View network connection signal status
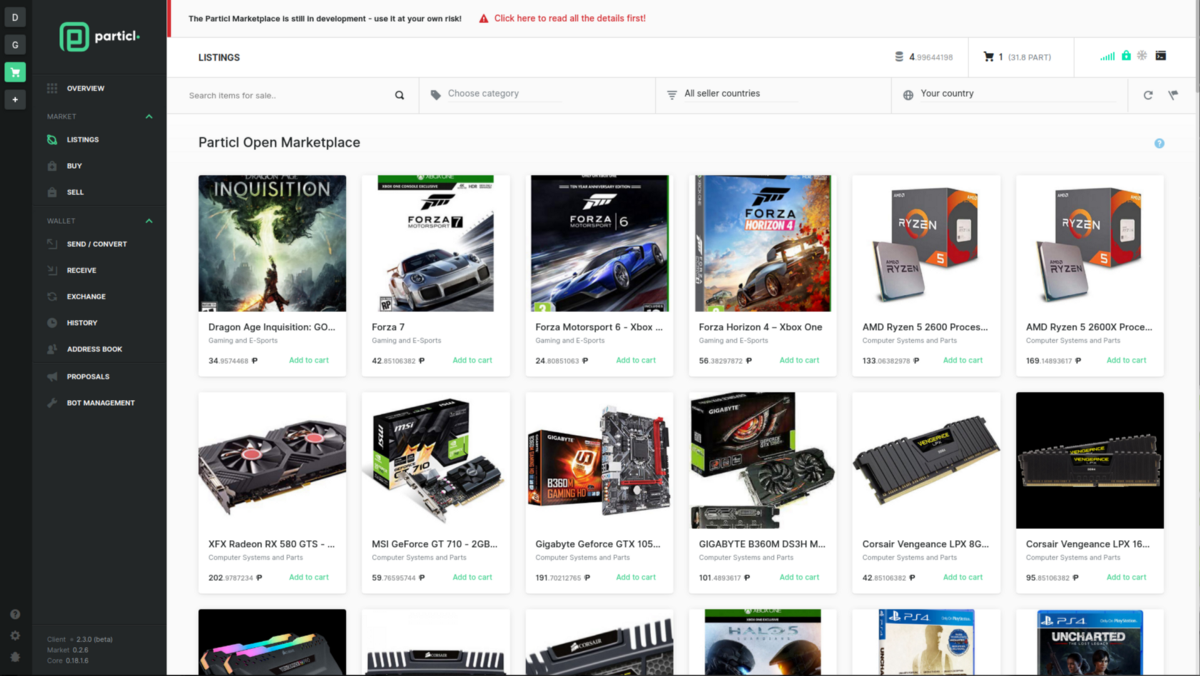The image size is (1200, 676). coord(1108,56)
